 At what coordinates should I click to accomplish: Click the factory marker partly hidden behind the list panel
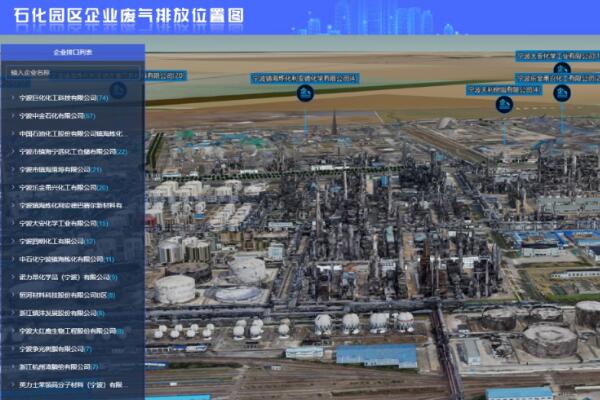pyautogui.click(x=118, y=90)
